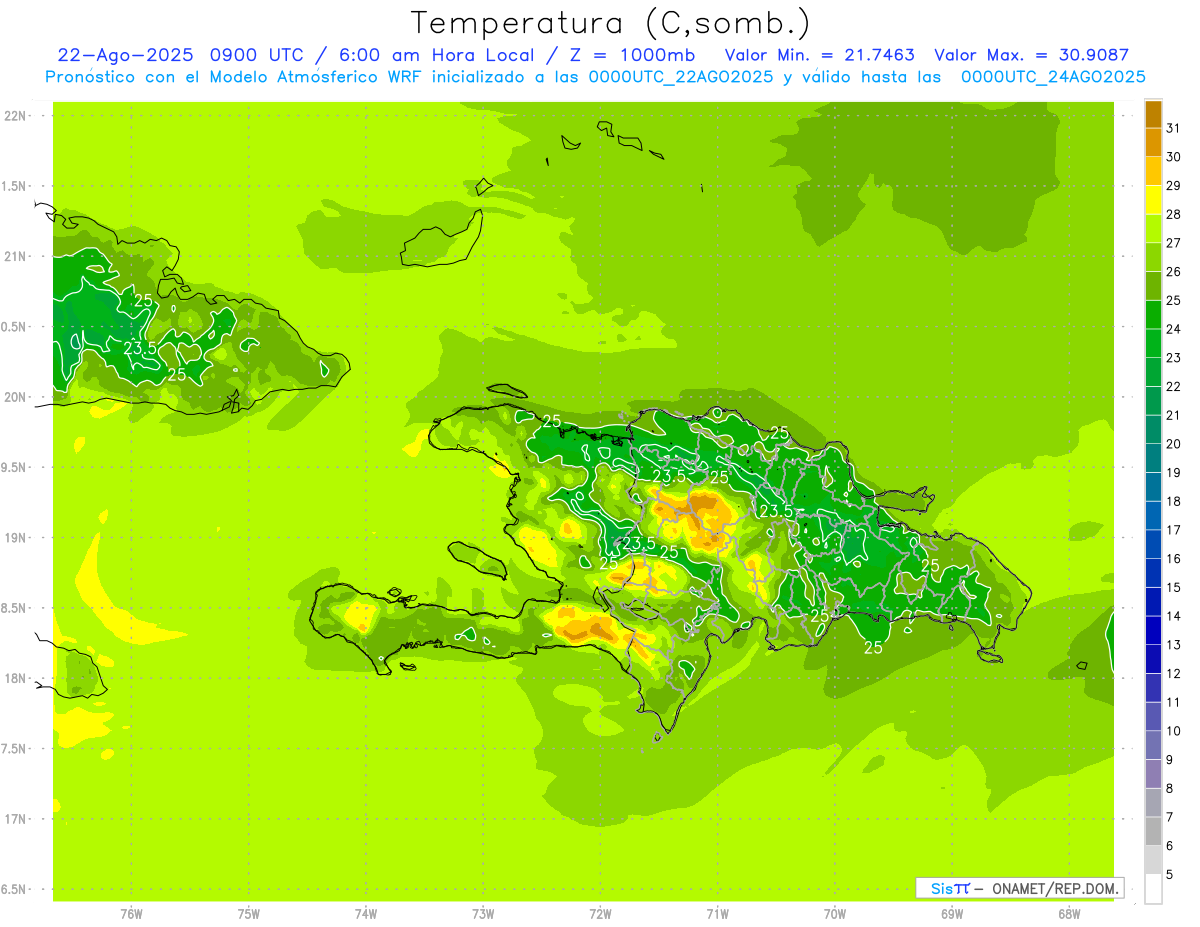Click the green swatch between 24 and 25
1200x927 pixels.
point(1153,315)
